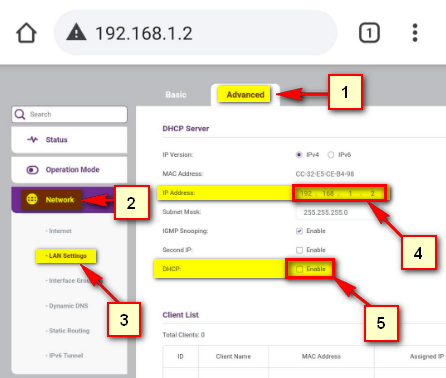Image resolution: width=446 pixels, height=378 pixels.
Task: Toggle the DHCP Enable checkbox
Action: click(x=299, y=269)
